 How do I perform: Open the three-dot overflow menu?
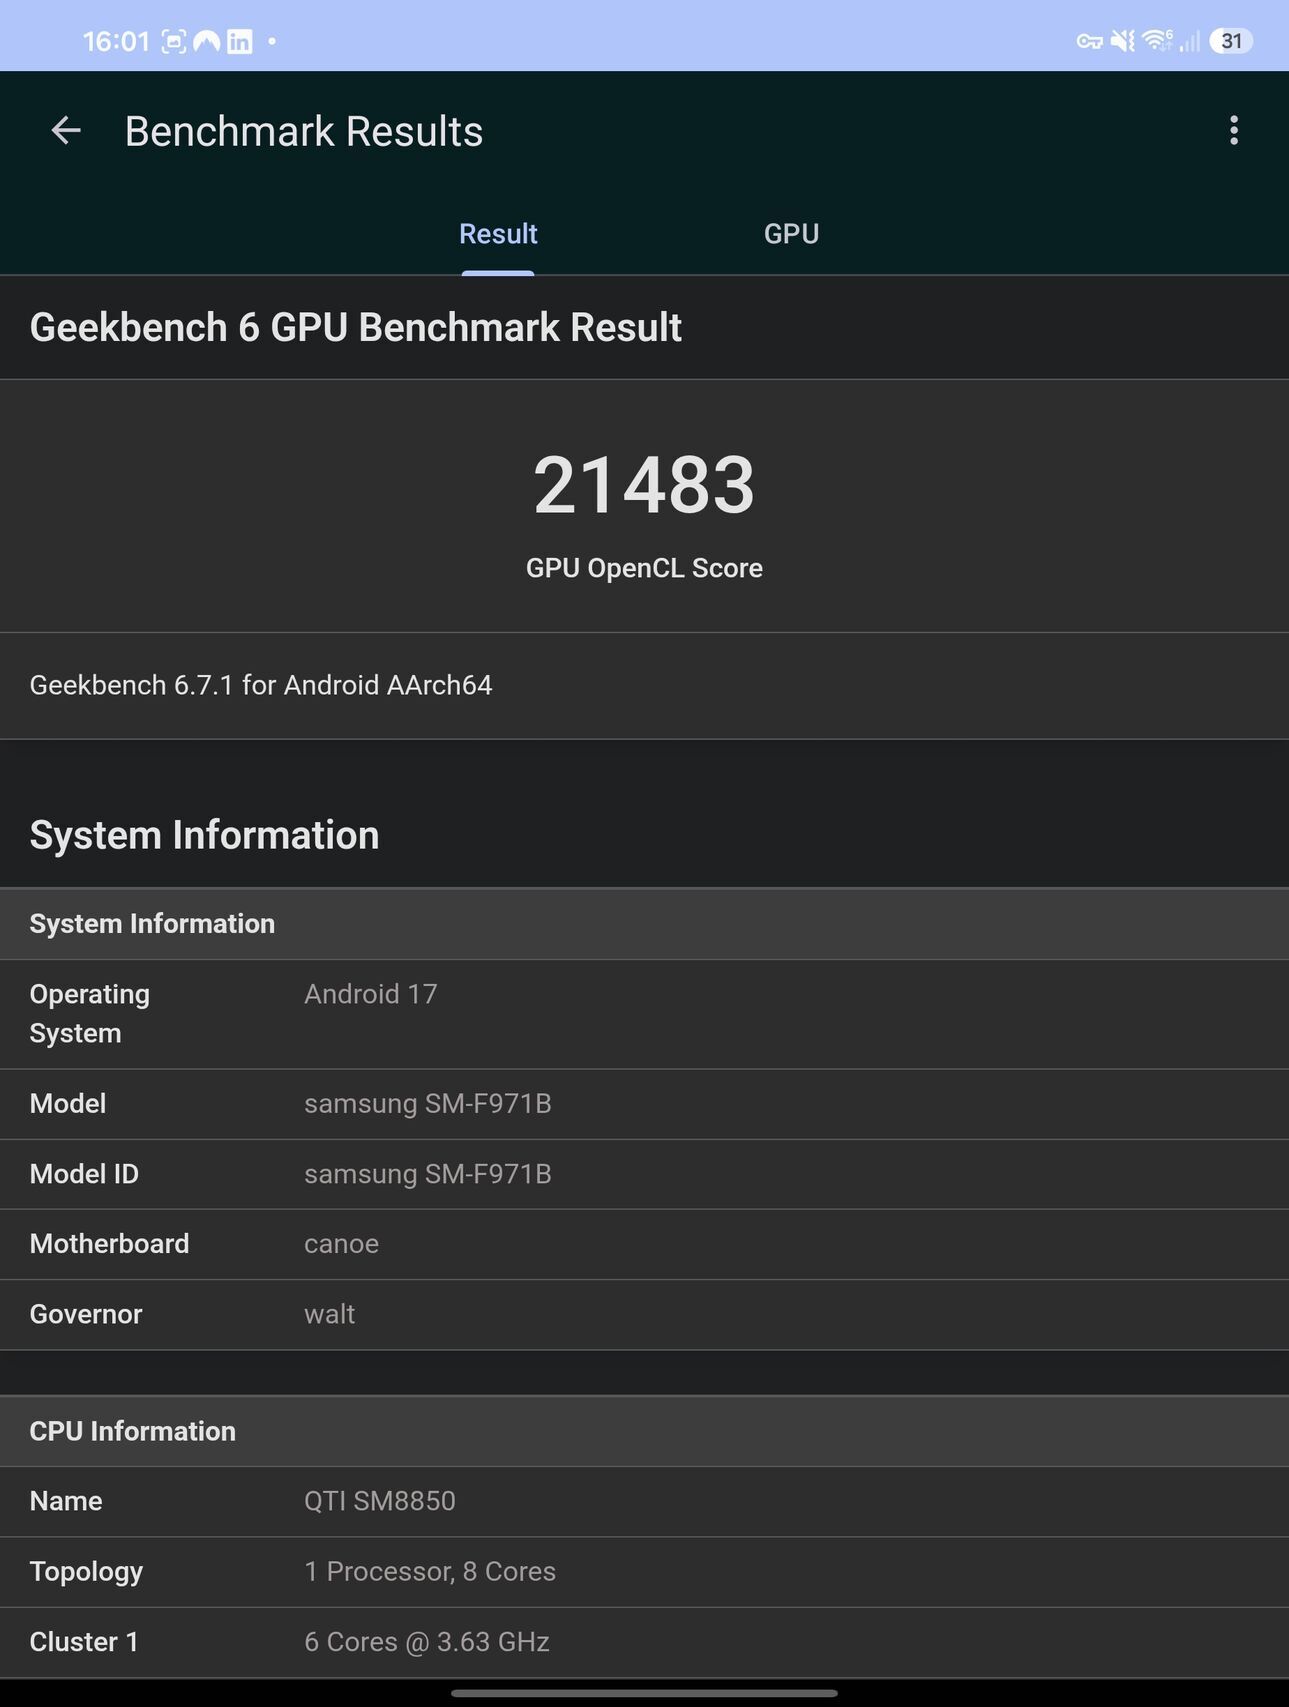click(x=1234, y=130)
